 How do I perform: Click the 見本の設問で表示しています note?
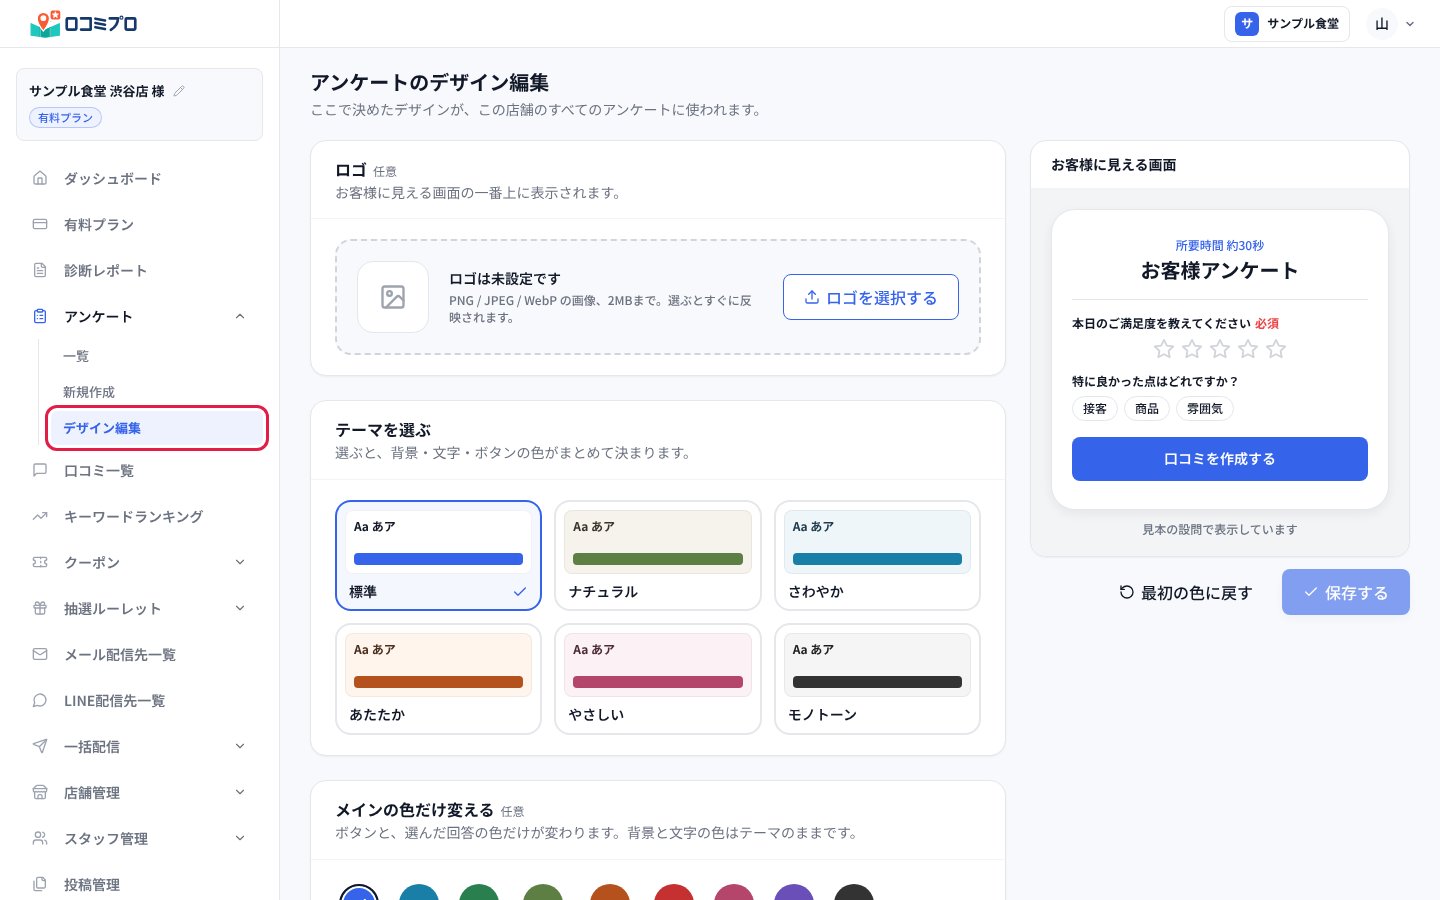1220,529
